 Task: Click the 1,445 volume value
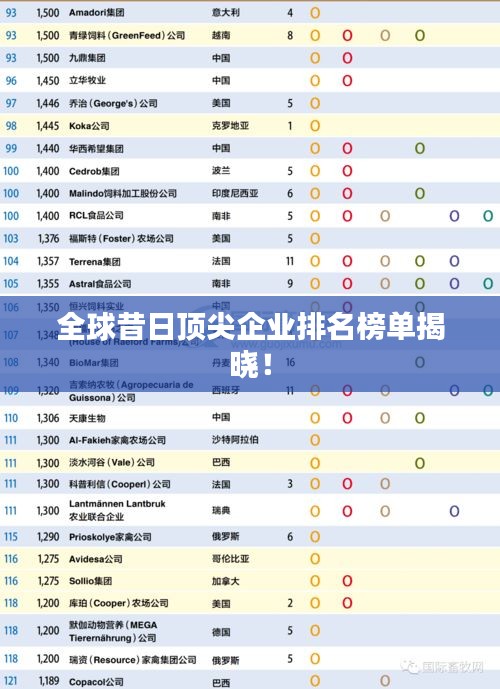48,126
